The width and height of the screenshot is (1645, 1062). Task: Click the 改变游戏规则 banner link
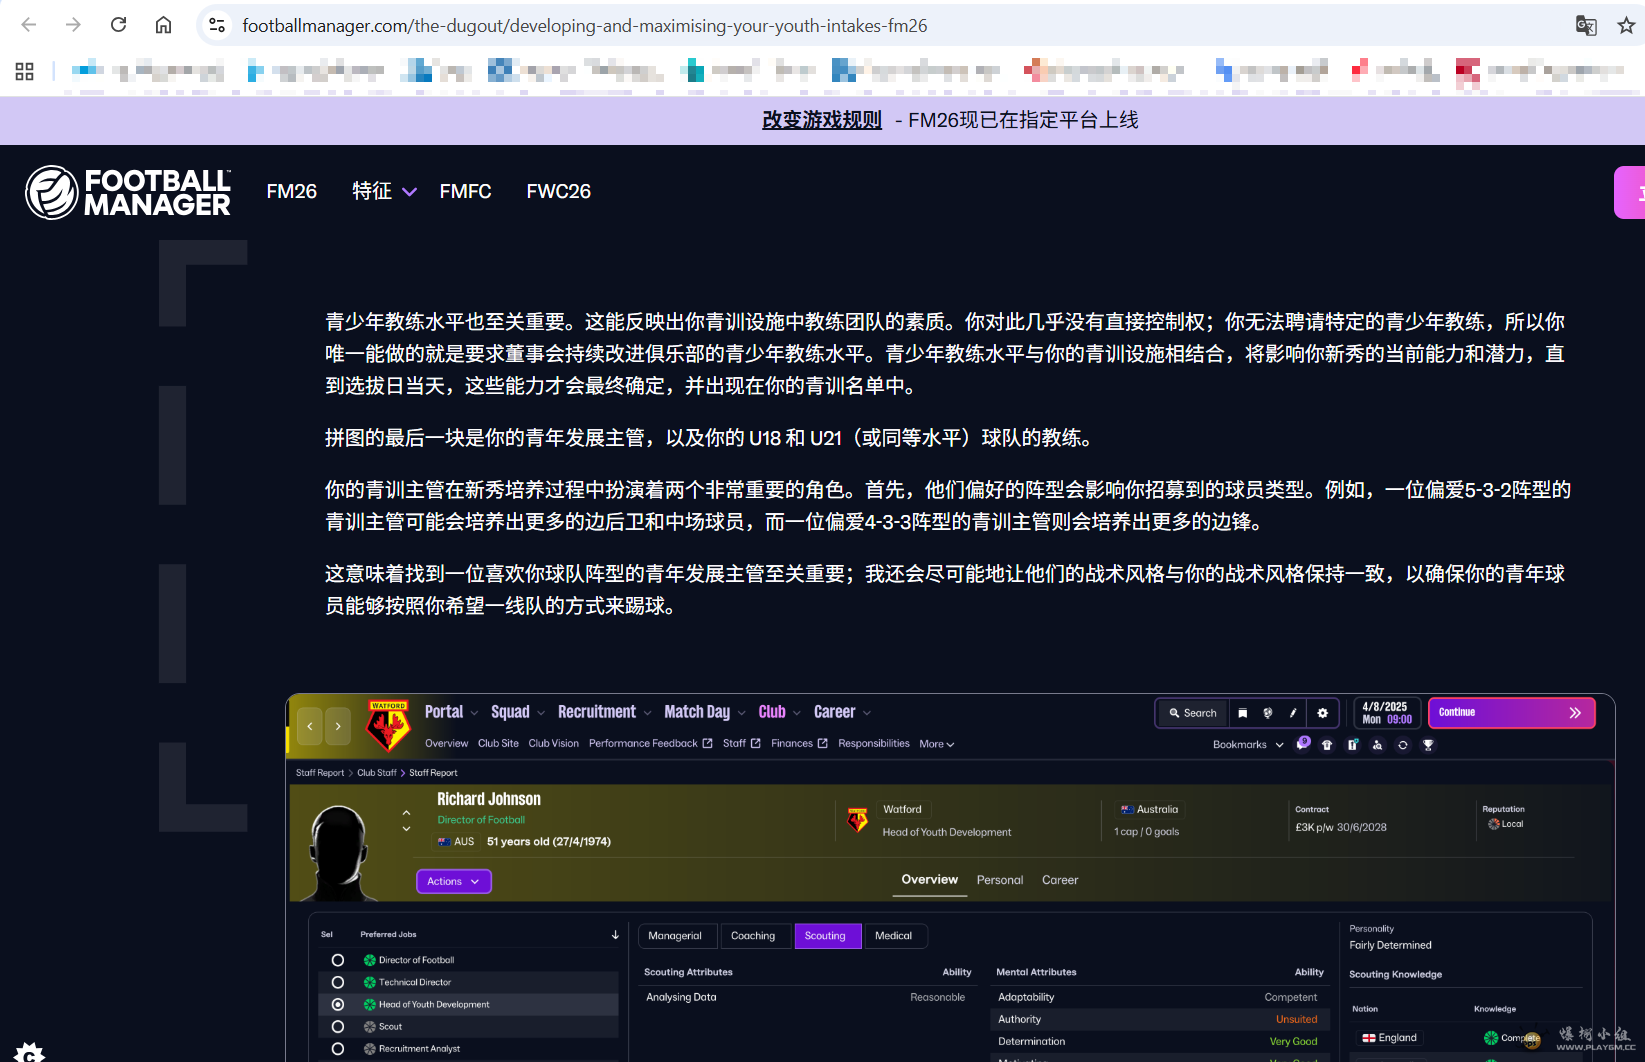pyautogui.click(x=822, y=120)
